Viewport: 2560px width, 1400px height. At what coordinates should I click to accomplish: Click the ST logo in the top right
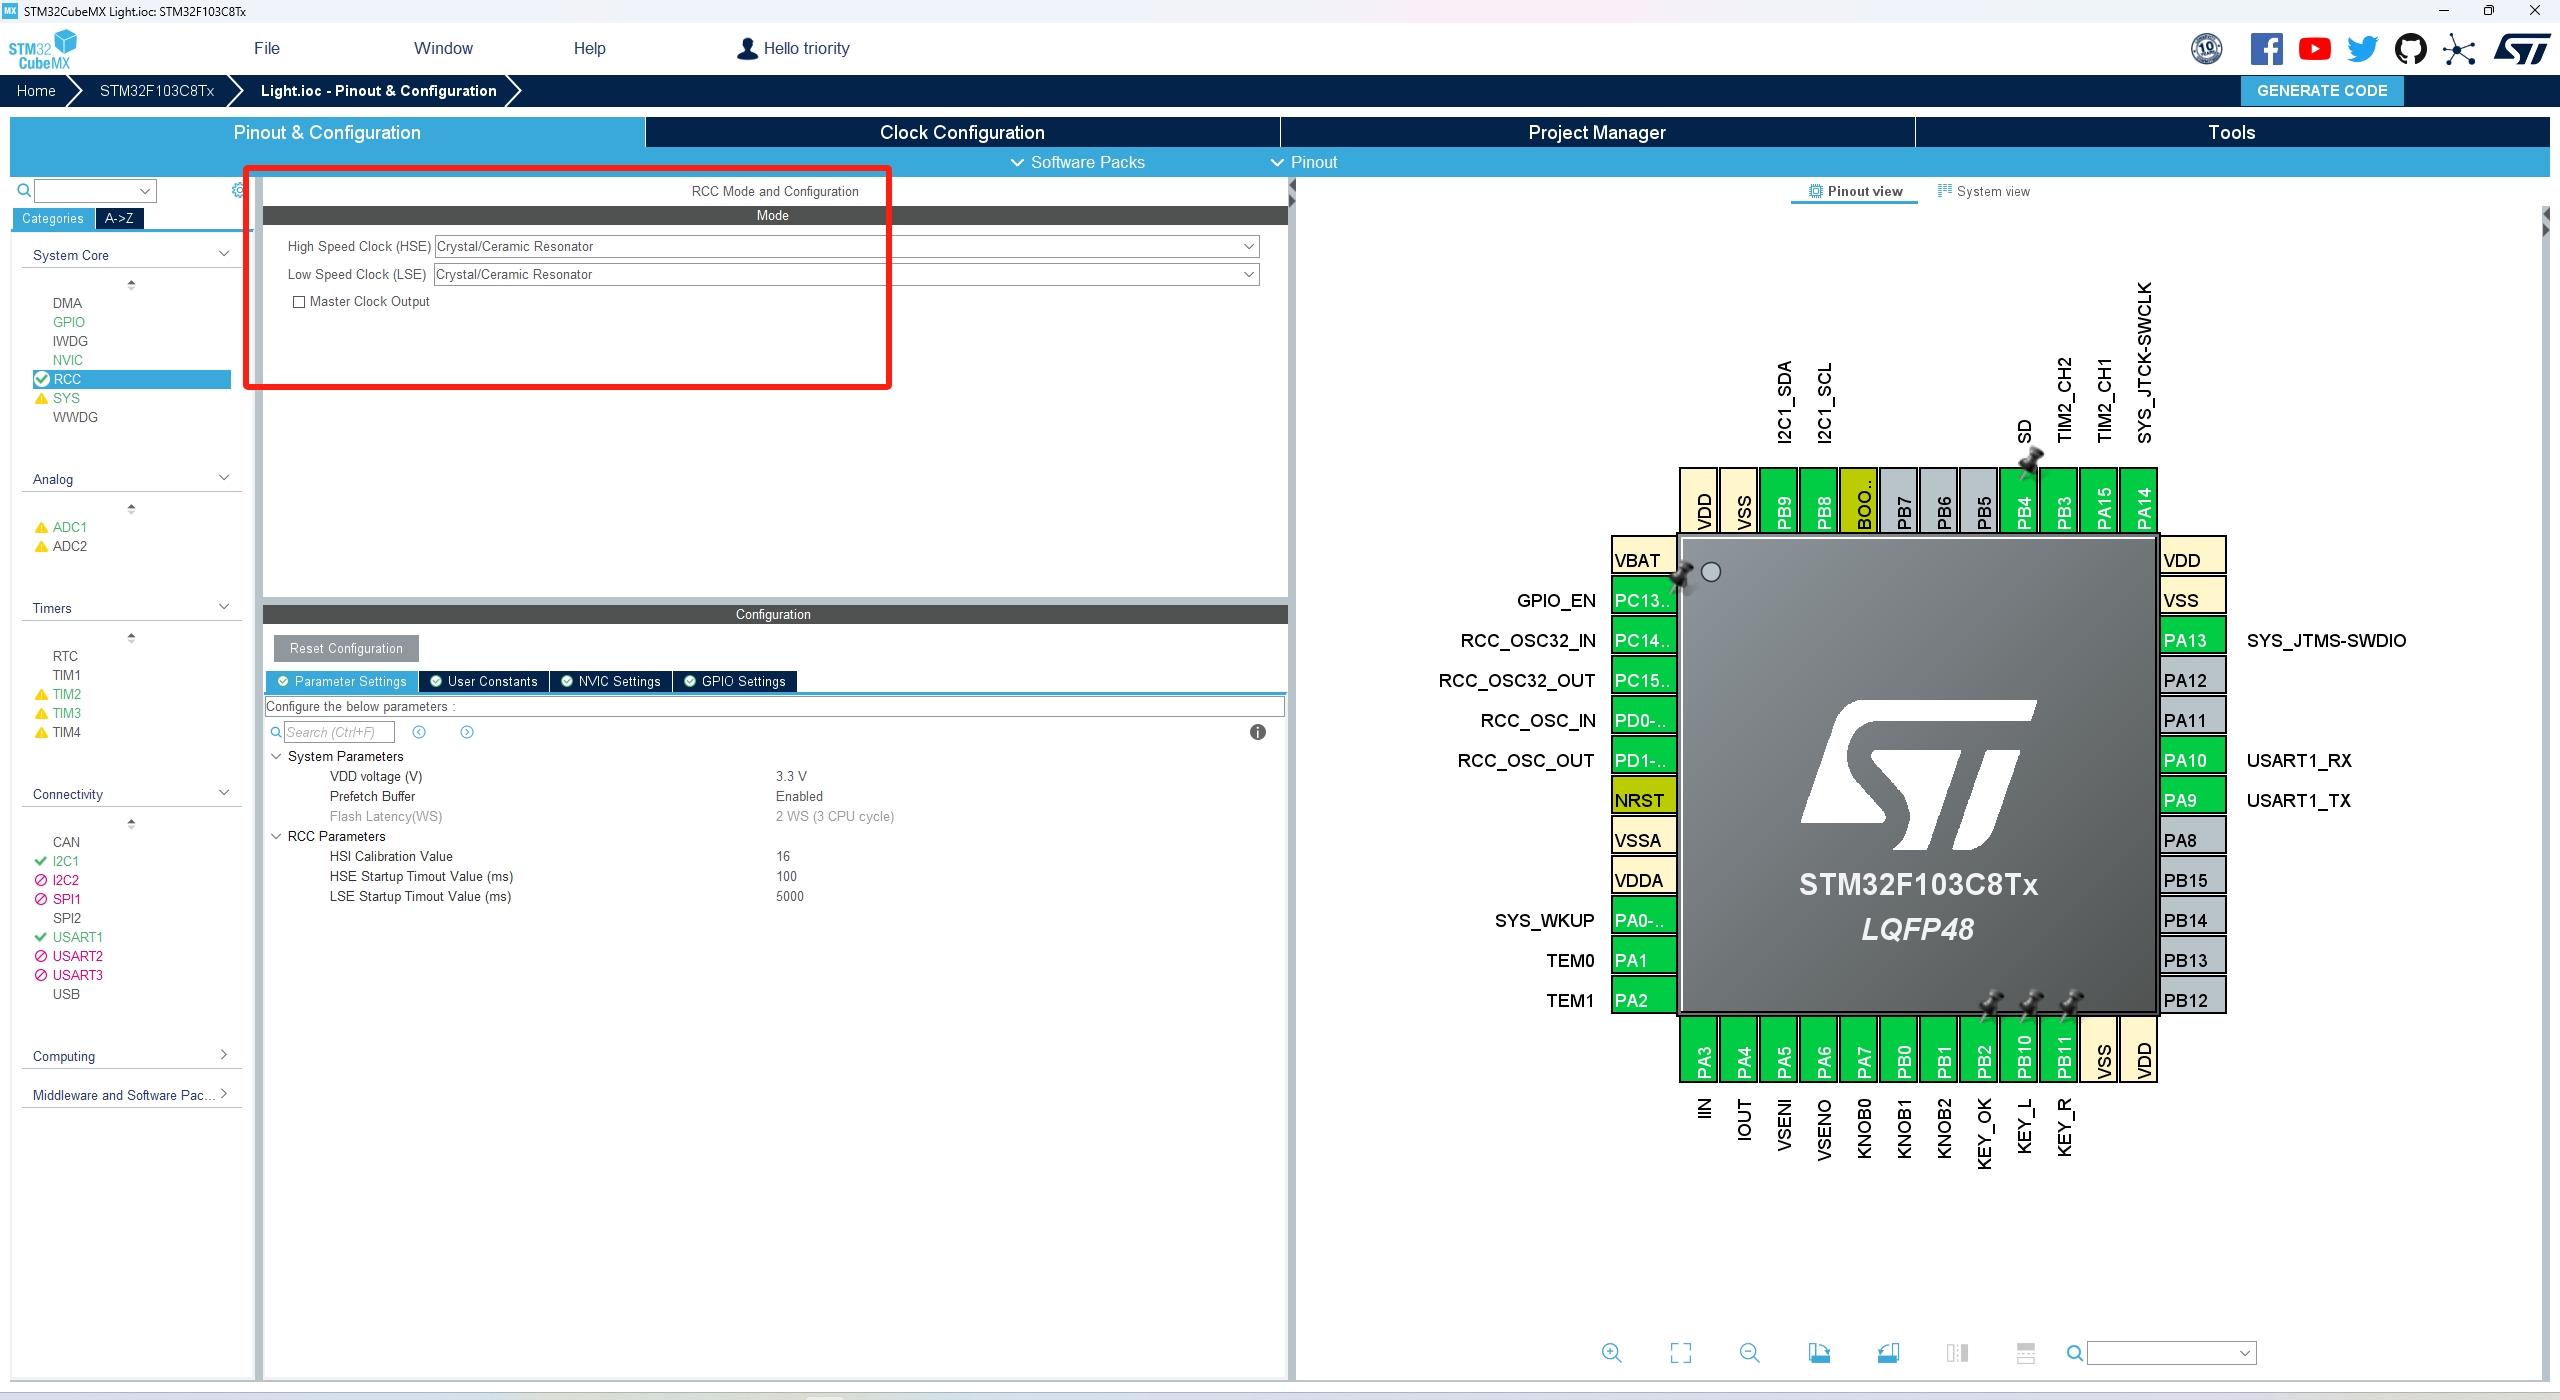2522,49
